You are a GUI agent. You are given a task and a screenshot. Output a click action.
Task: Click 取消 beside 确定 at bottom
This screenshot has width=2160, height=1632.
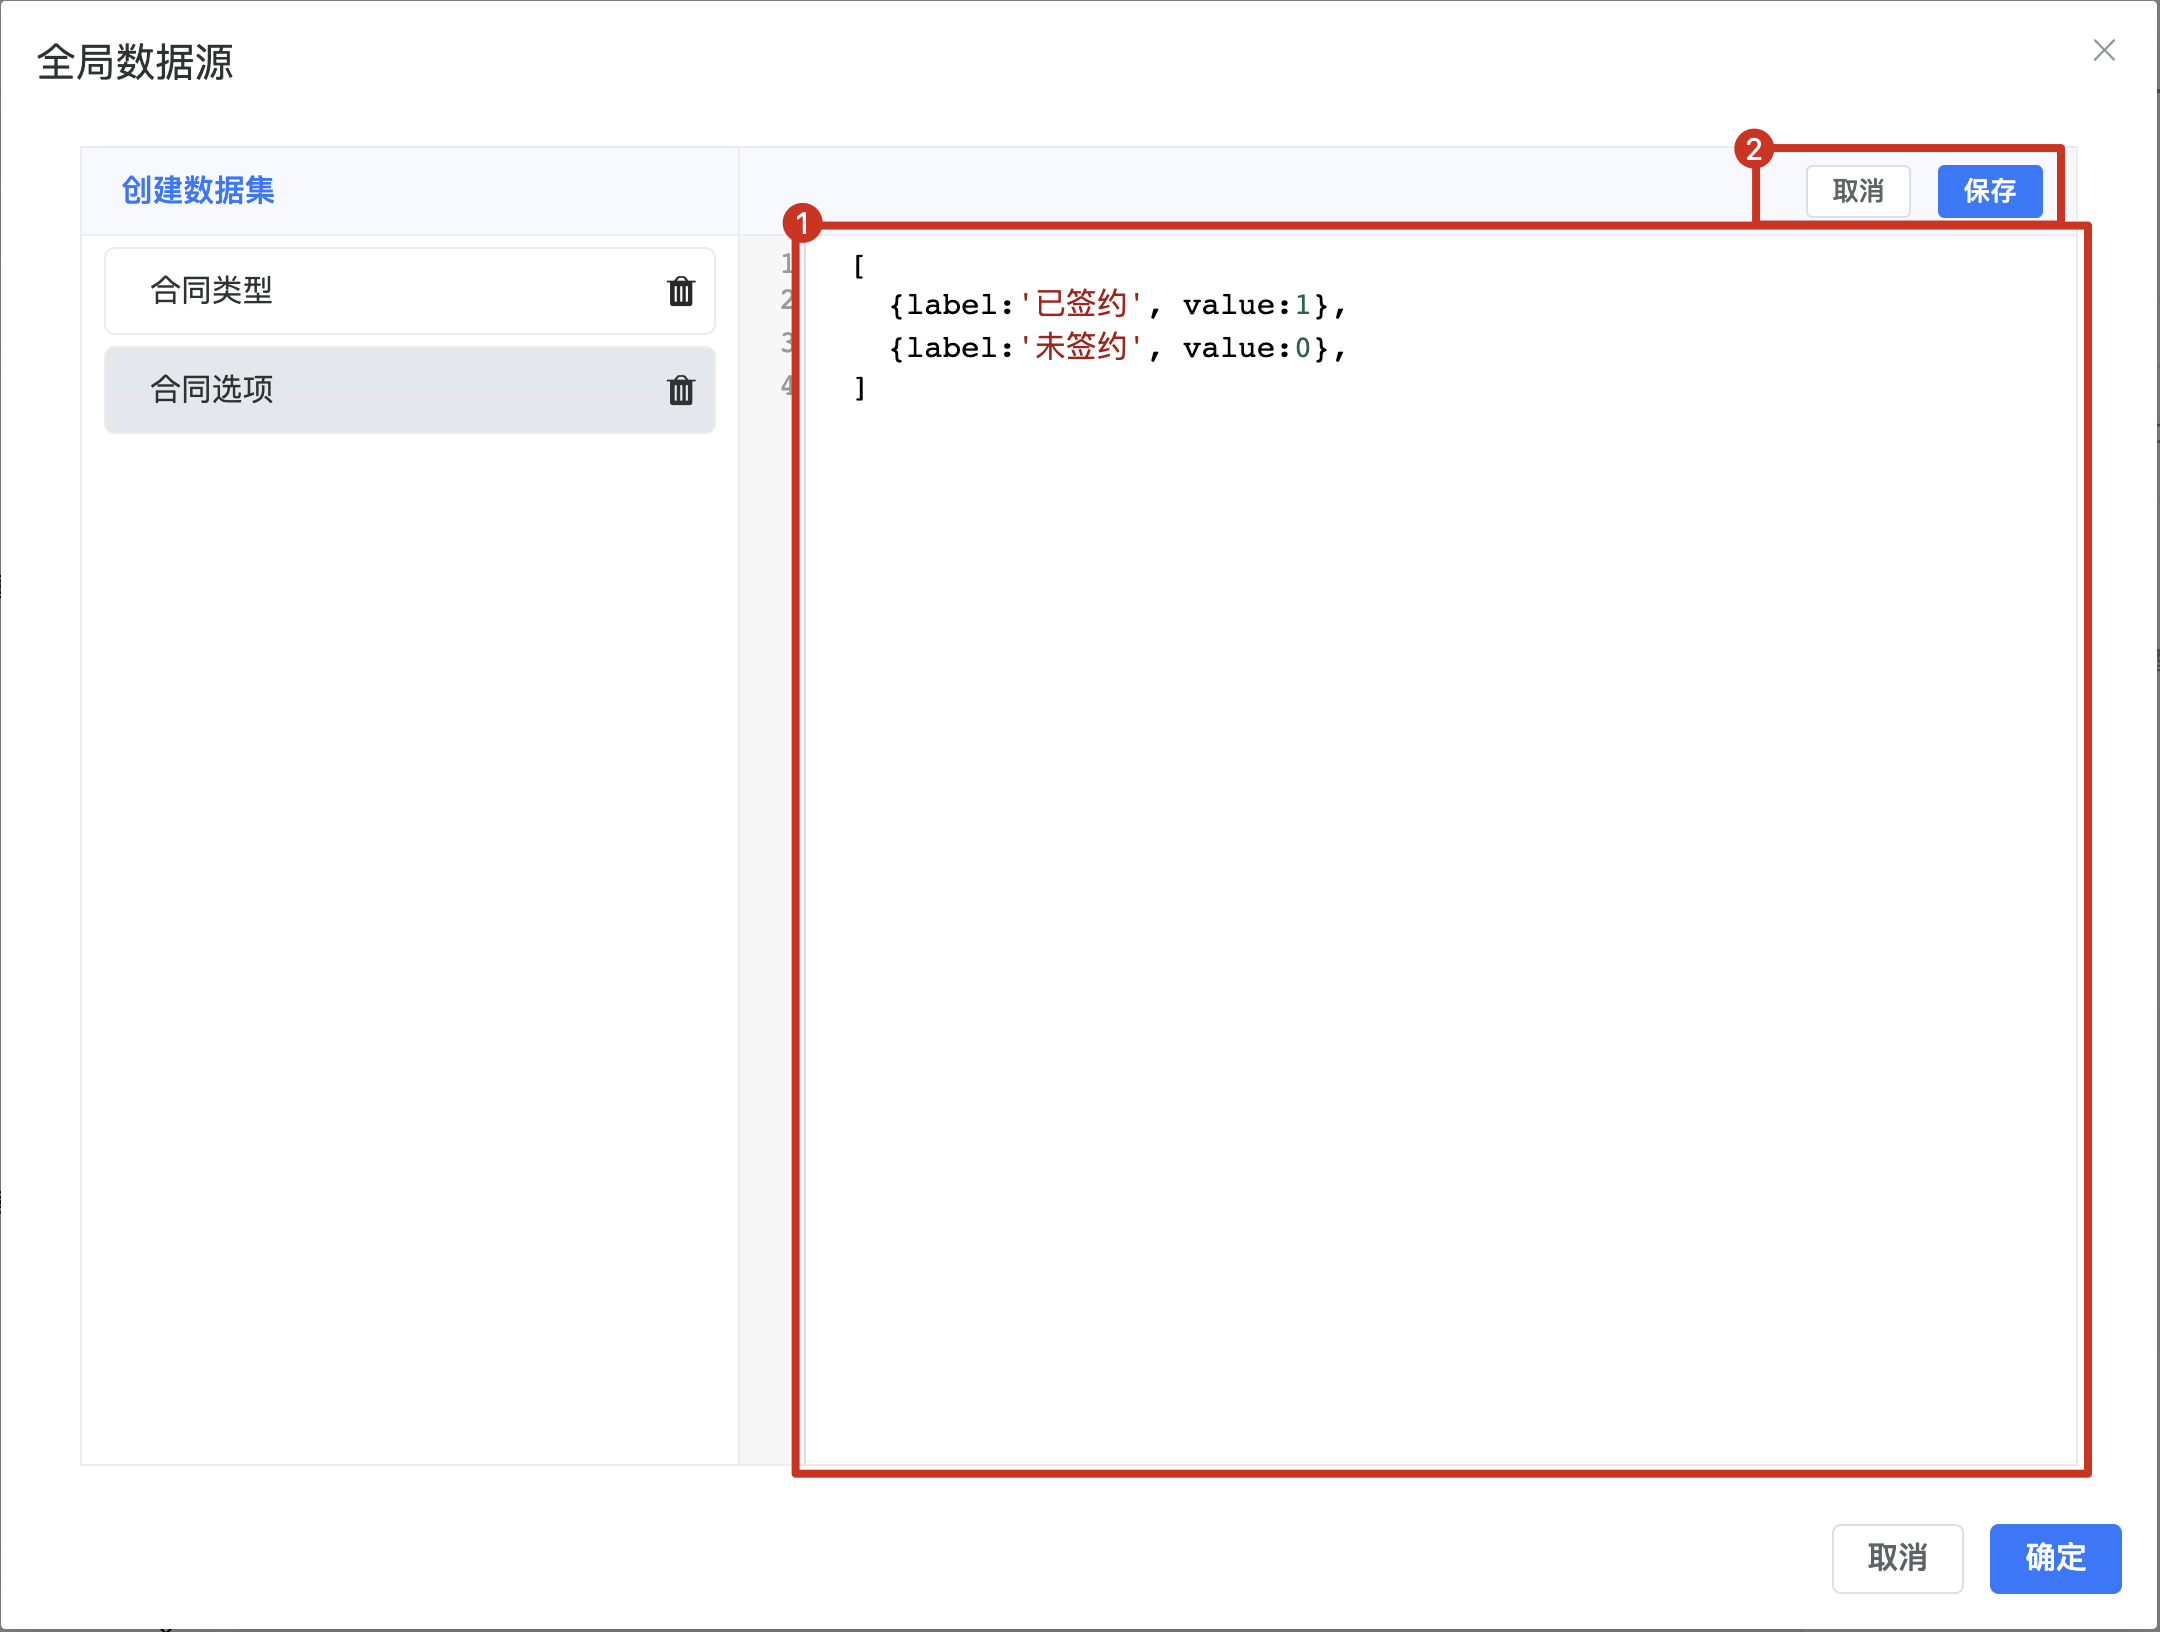[x=1896, y=1557]
